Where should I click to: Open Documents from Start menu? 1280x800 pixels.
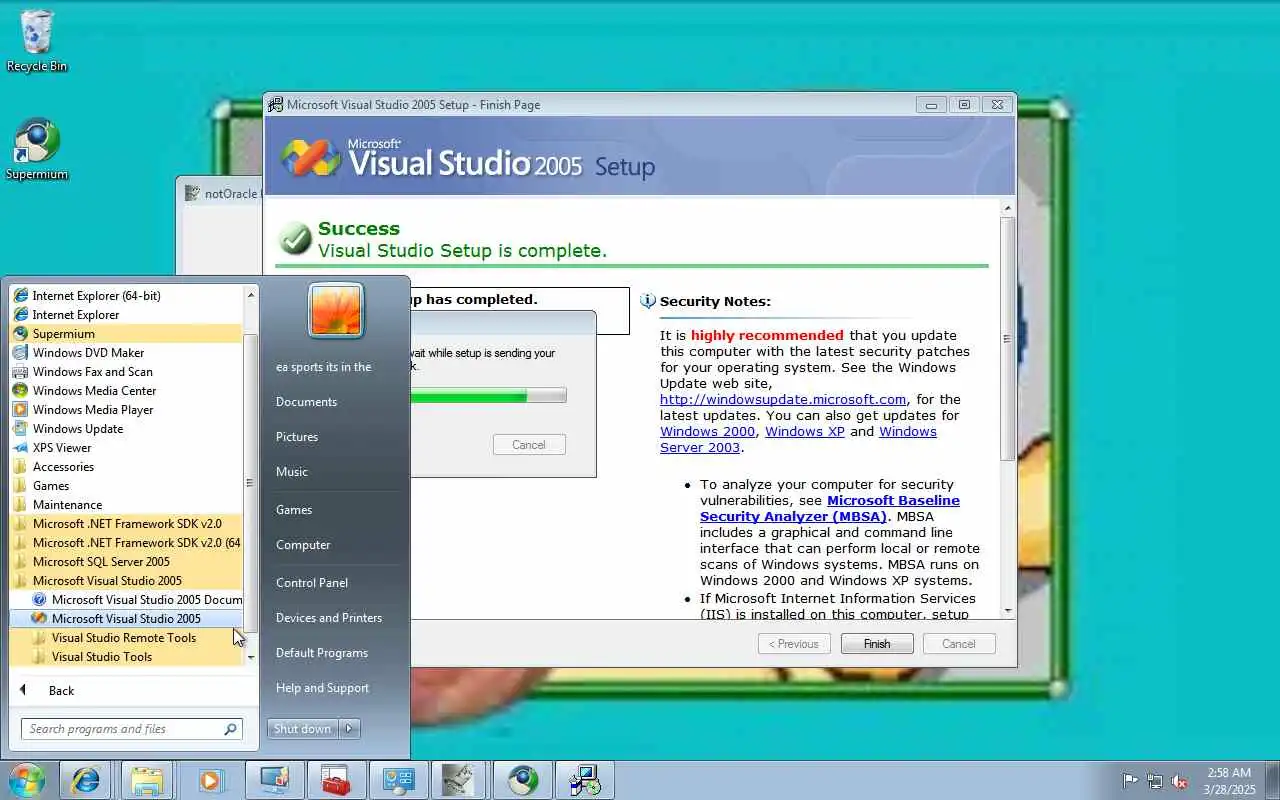(334, 402)
